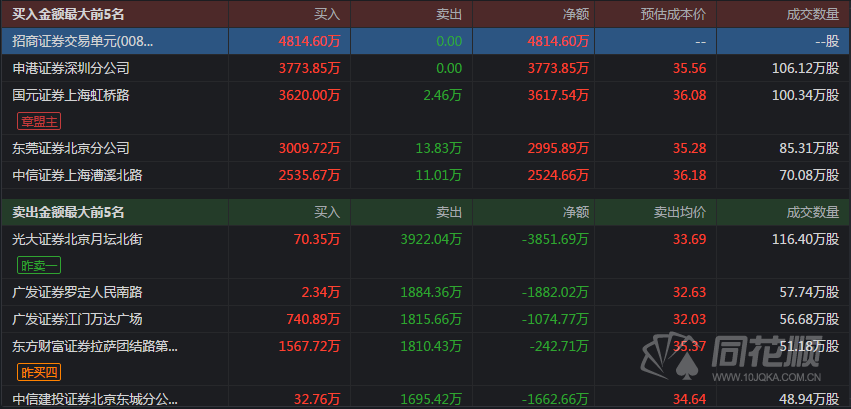Select net value 3617.54万
The height and width of the screenshot is (409, 851).
coord(558,95)
